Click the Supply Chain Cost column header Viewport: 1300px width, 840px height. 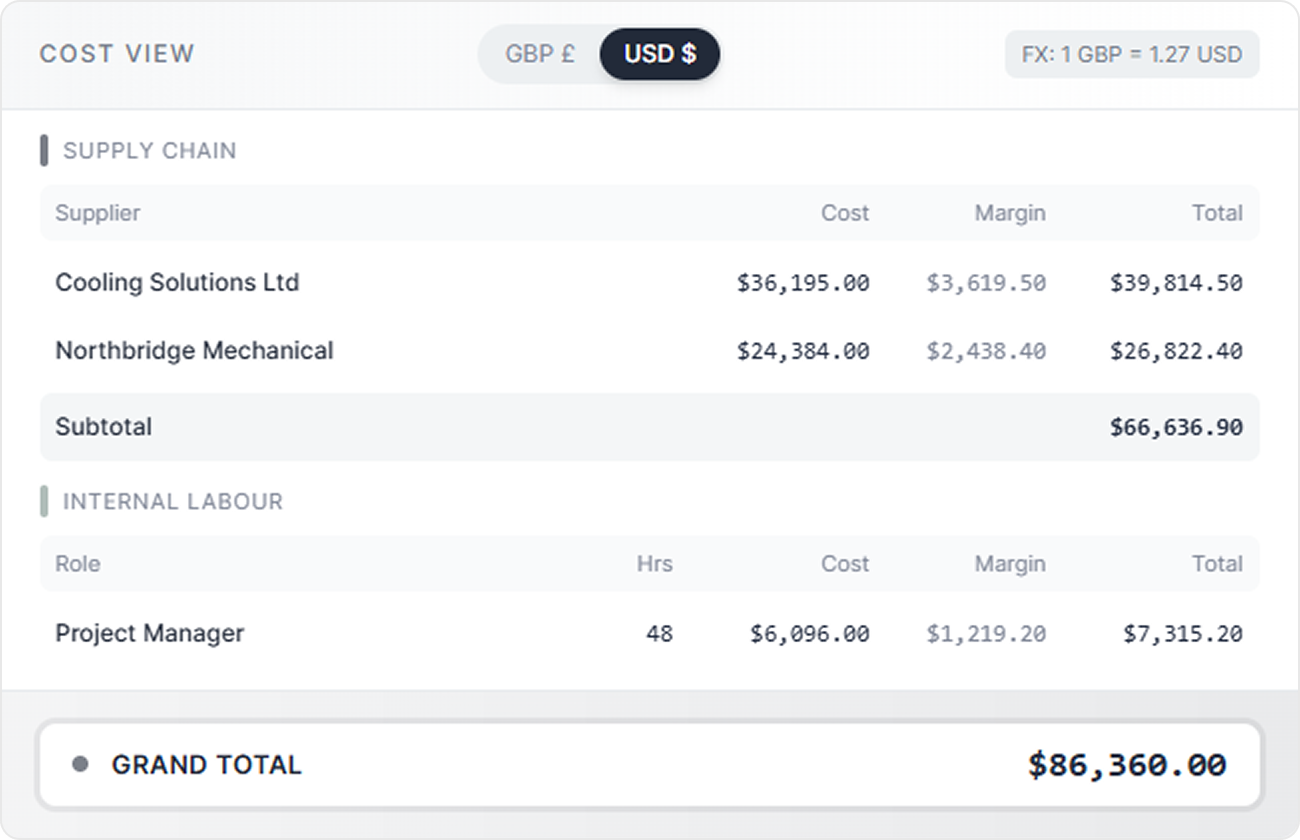click(x=845, y=213)
